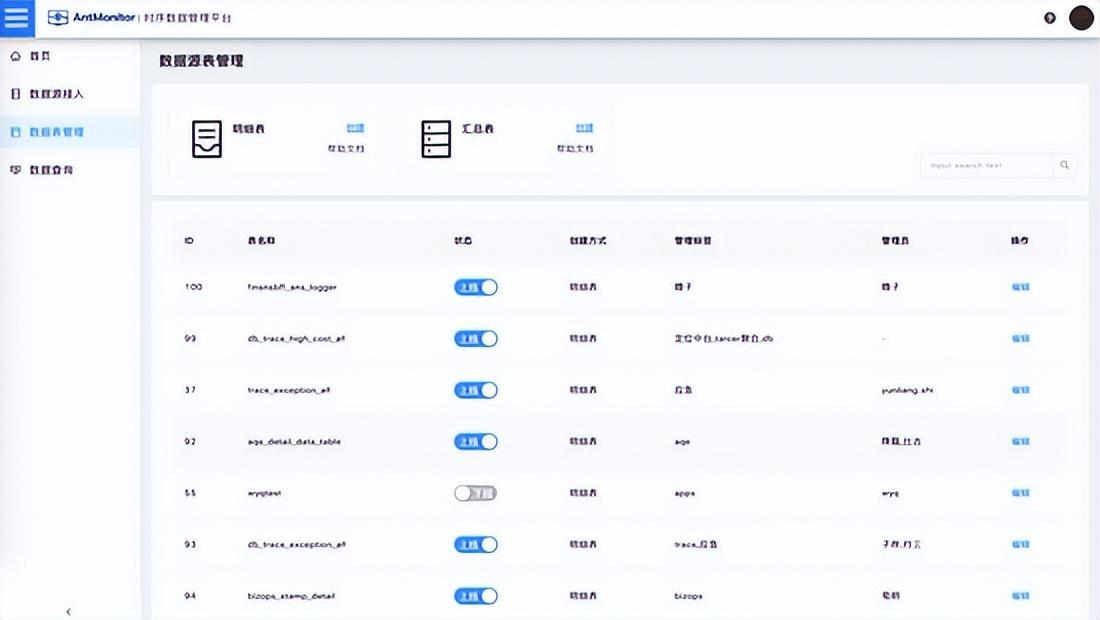
Task: Select the table name 'trace_exception_all'
Action: (288, 390)
